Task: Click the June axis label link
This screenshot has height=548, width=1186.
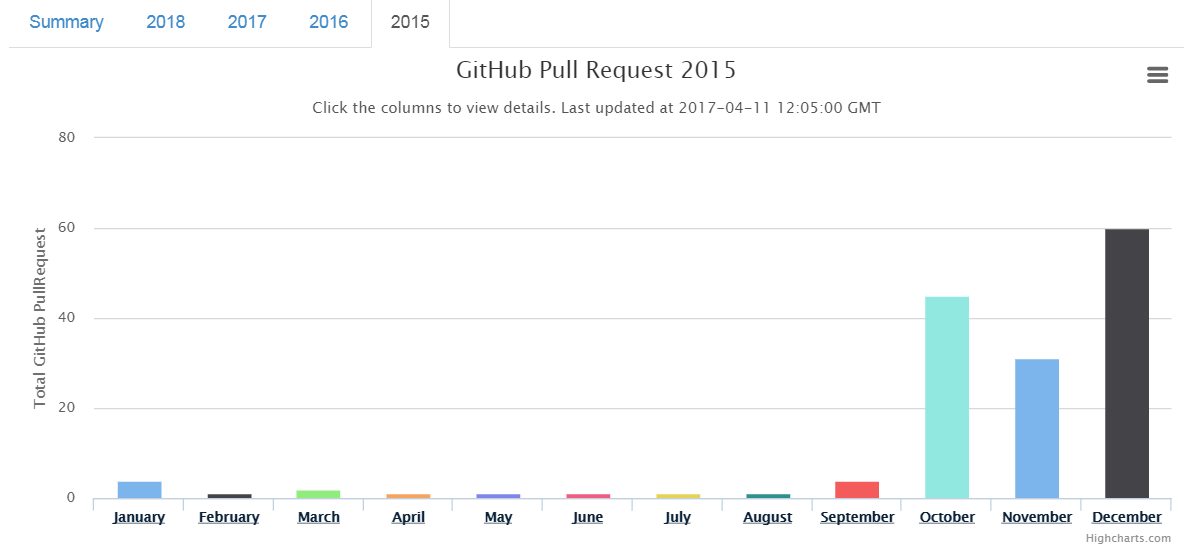Action: [588, 518]
